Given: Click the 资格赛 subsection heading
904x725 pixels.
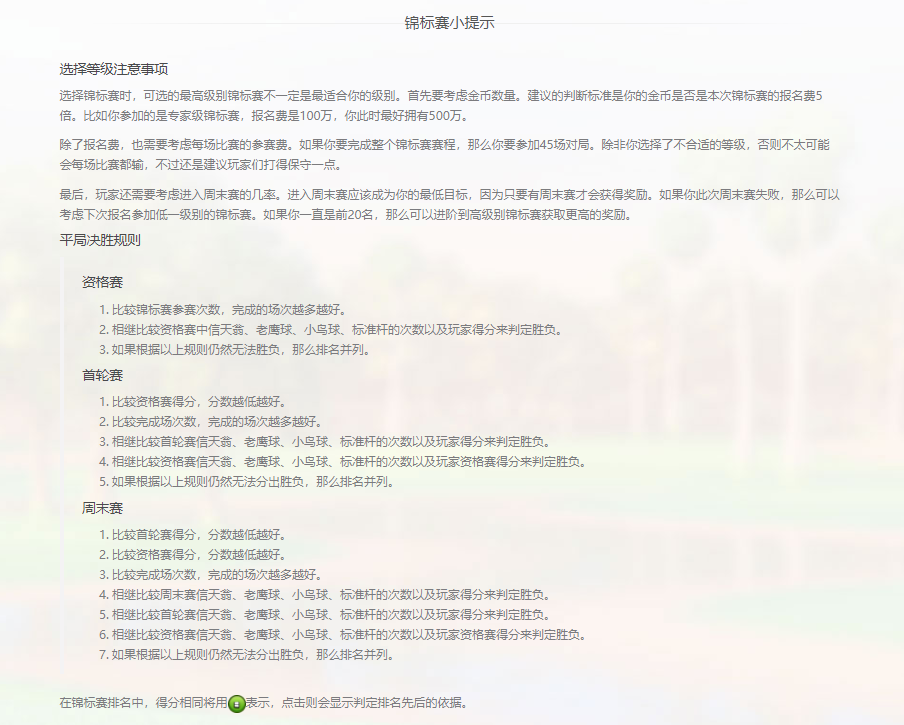Looking at the screenshot, I should [x=102, y=283].
